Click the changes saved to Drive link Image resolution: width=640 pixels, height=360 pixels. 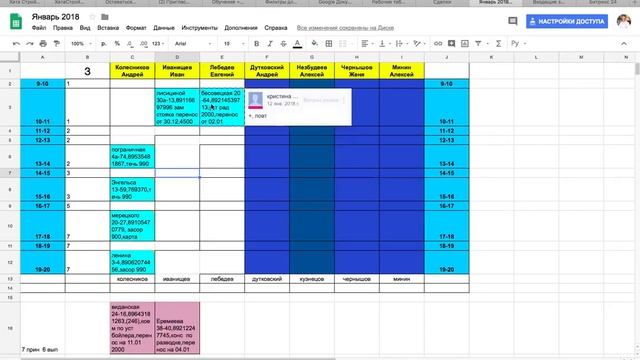pyautogui.click(x=345, y=28)
